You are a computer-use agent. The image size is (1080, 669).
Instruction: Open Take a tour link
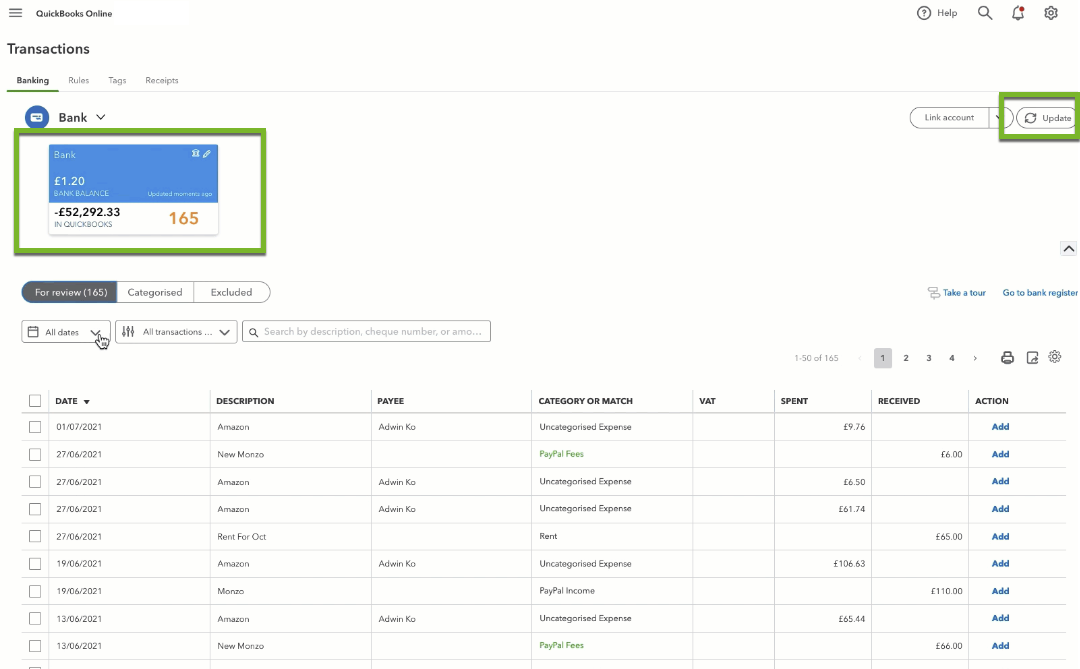click(x=964, y=293)
